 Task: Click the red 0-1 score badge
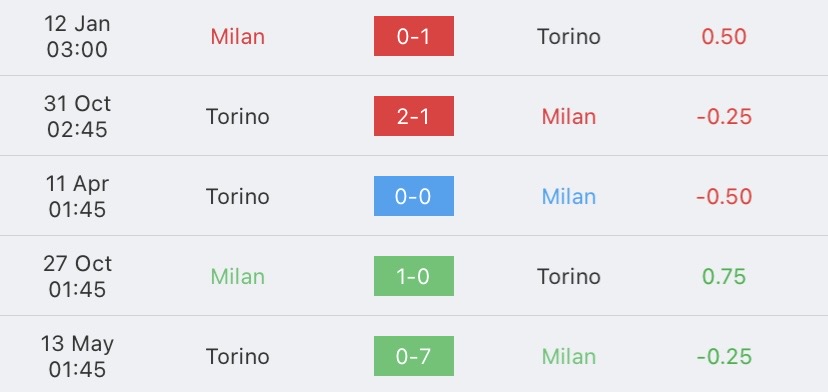pyautogui.click(x=413, y=36)
